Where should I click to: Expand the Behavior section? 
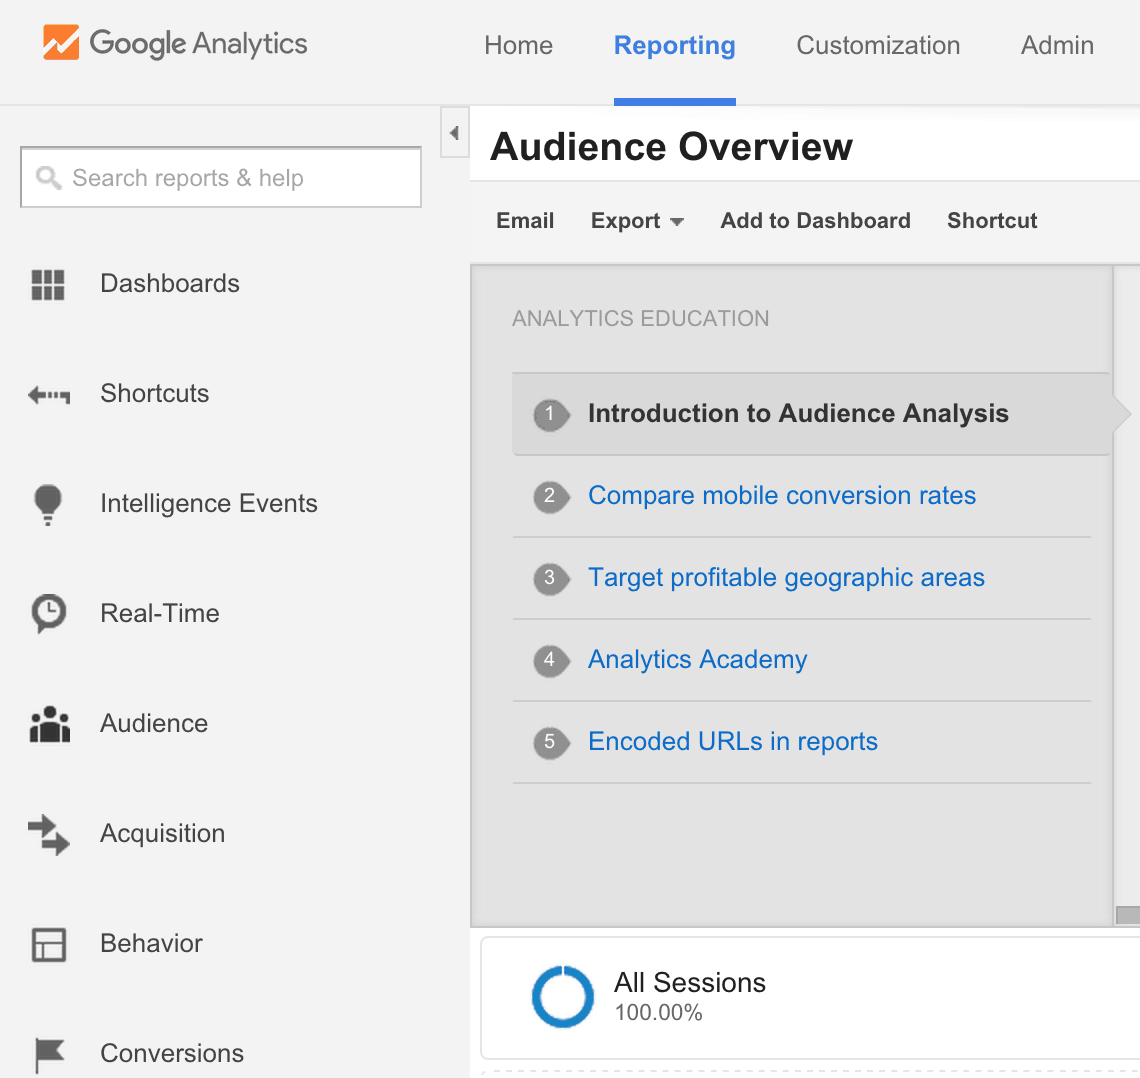150,943
